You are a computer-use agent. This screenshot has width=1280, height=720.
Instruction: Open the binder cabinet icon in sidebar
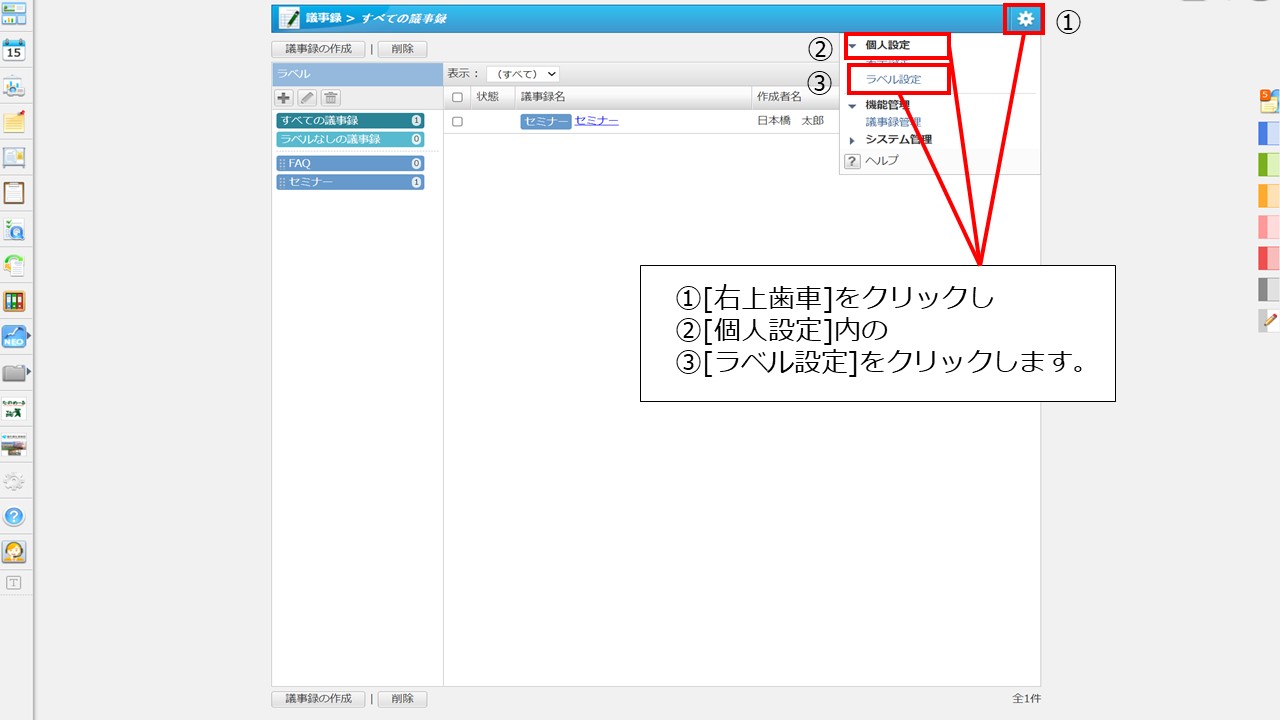click(14, 302)
